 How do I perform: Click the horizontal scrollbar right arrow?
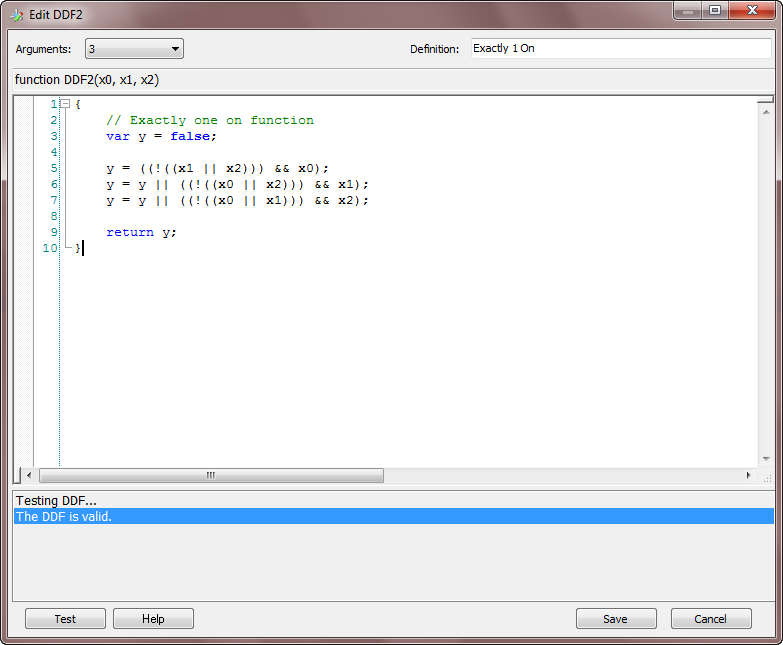[x=748, y=476]
